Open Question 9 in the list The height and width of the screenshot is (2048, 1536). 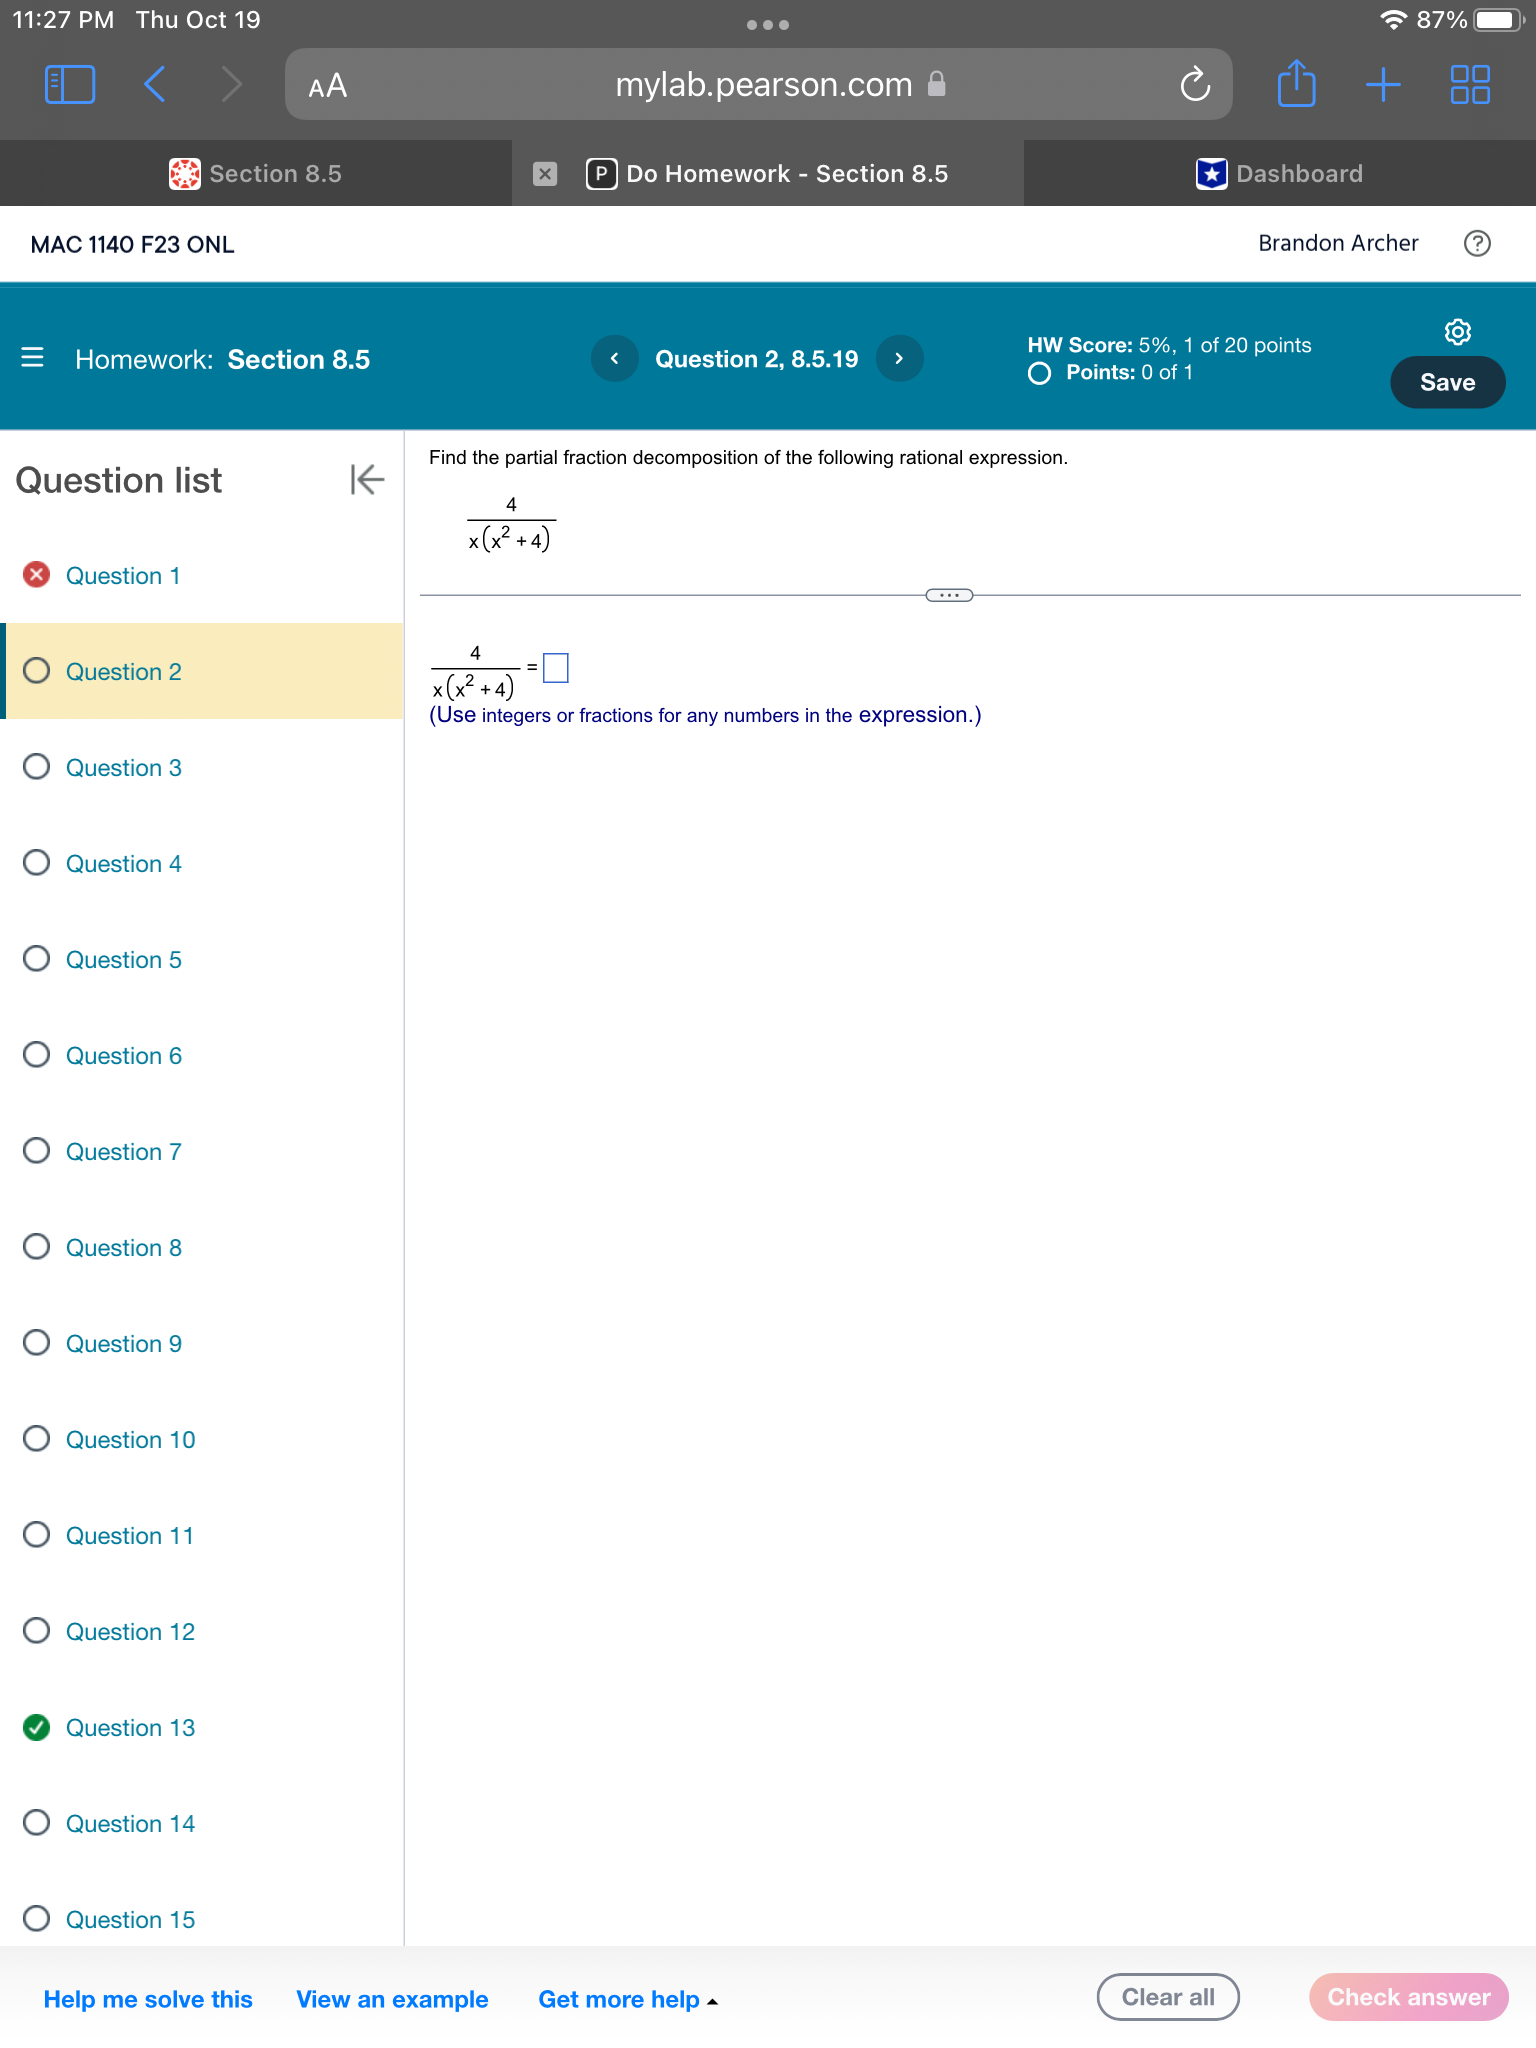tap(124, 1344)
